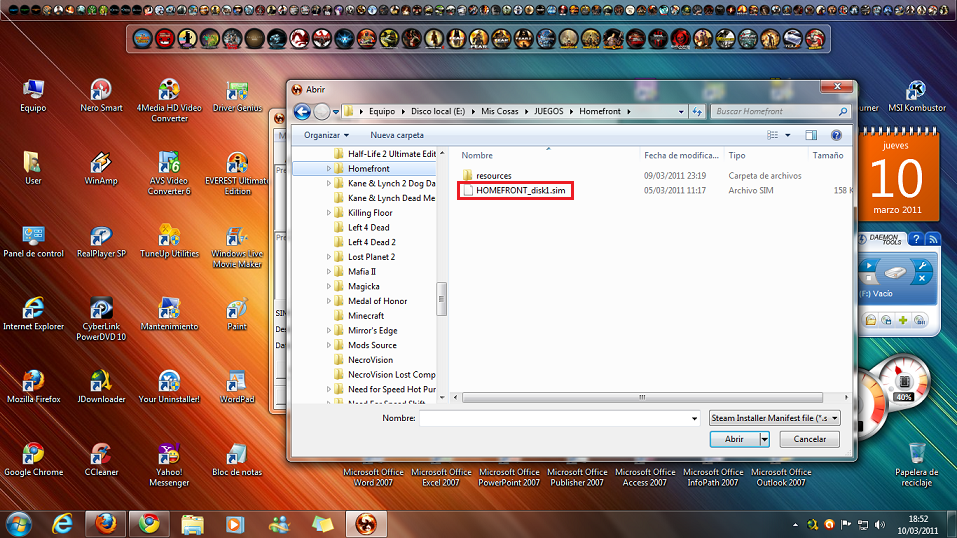Open Windows Live Movie Maker icon
Image resolution: width=957 pixels, height=538 pixels.
point(237,246)
